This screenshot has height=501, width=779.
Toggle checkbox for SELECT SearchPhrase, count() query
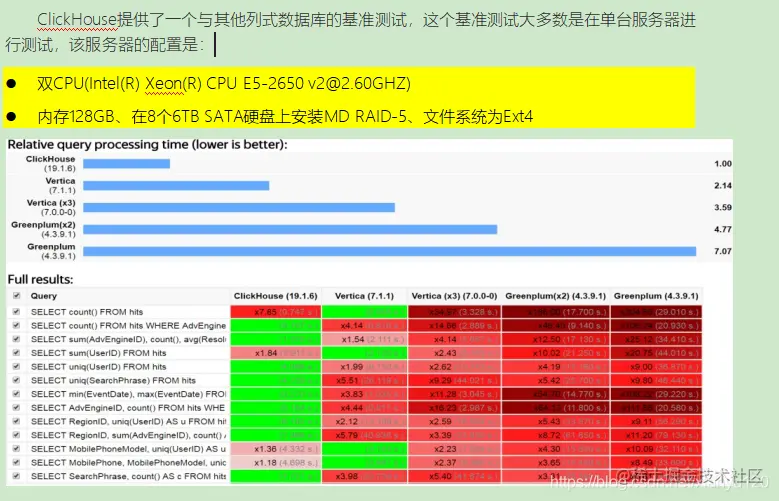(16, 476)
